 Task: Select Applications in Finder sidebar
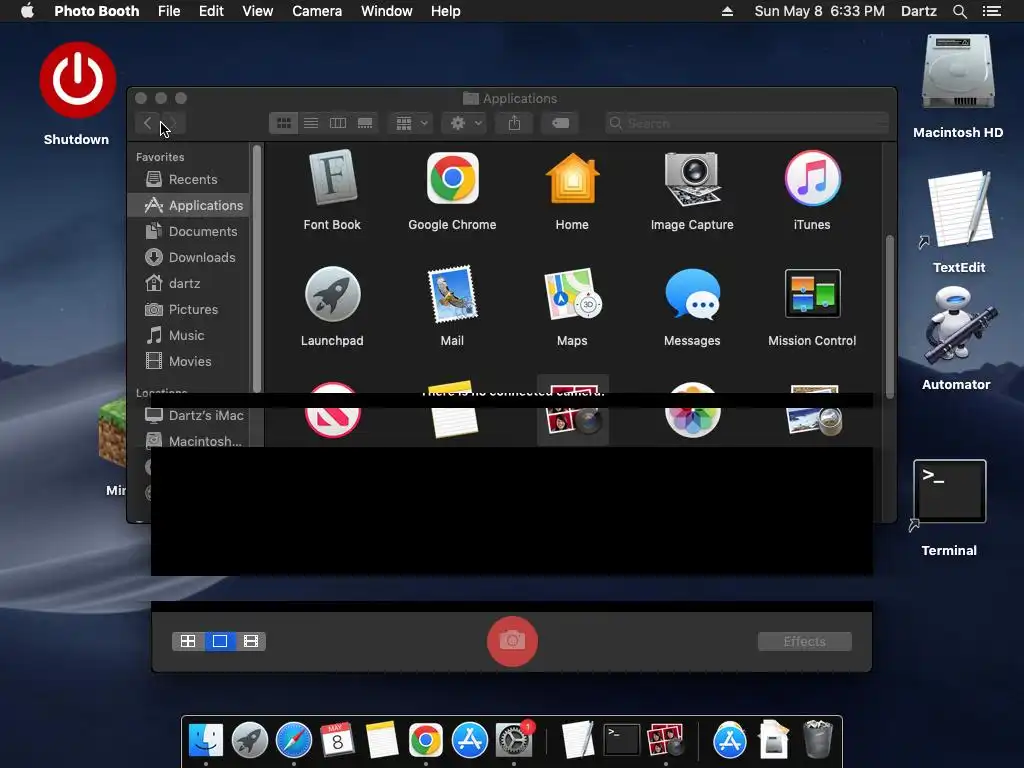(x=188, y=205)
